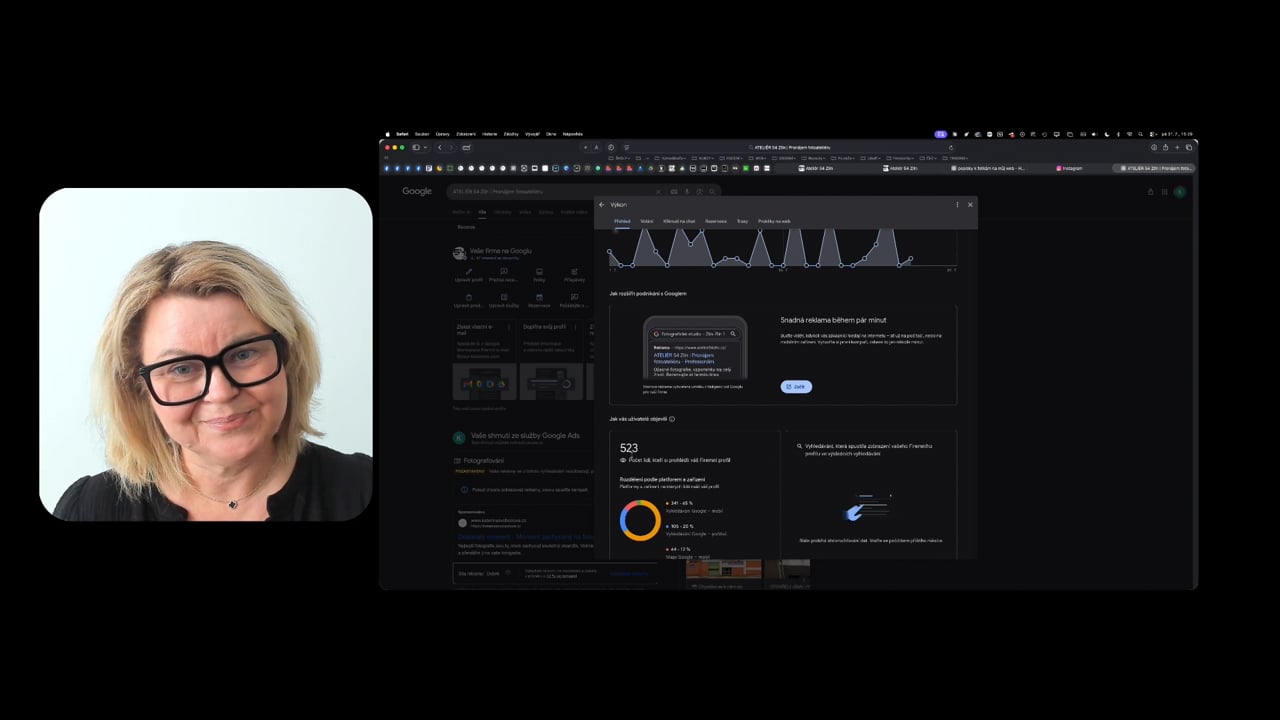The width and height of the screenshot is (1280, 720).
Task: Click the phone ad preview image
Action: (694, 347)
